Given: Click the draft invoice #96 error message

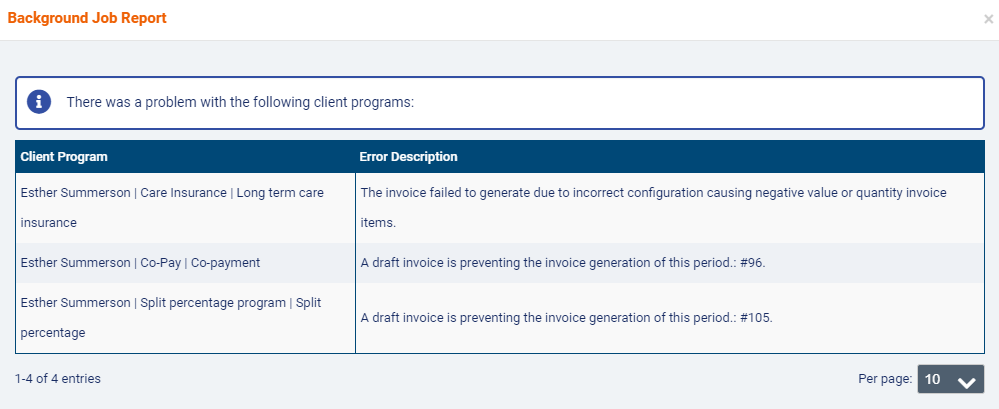Looking at the screenshot, I should 562,263.
